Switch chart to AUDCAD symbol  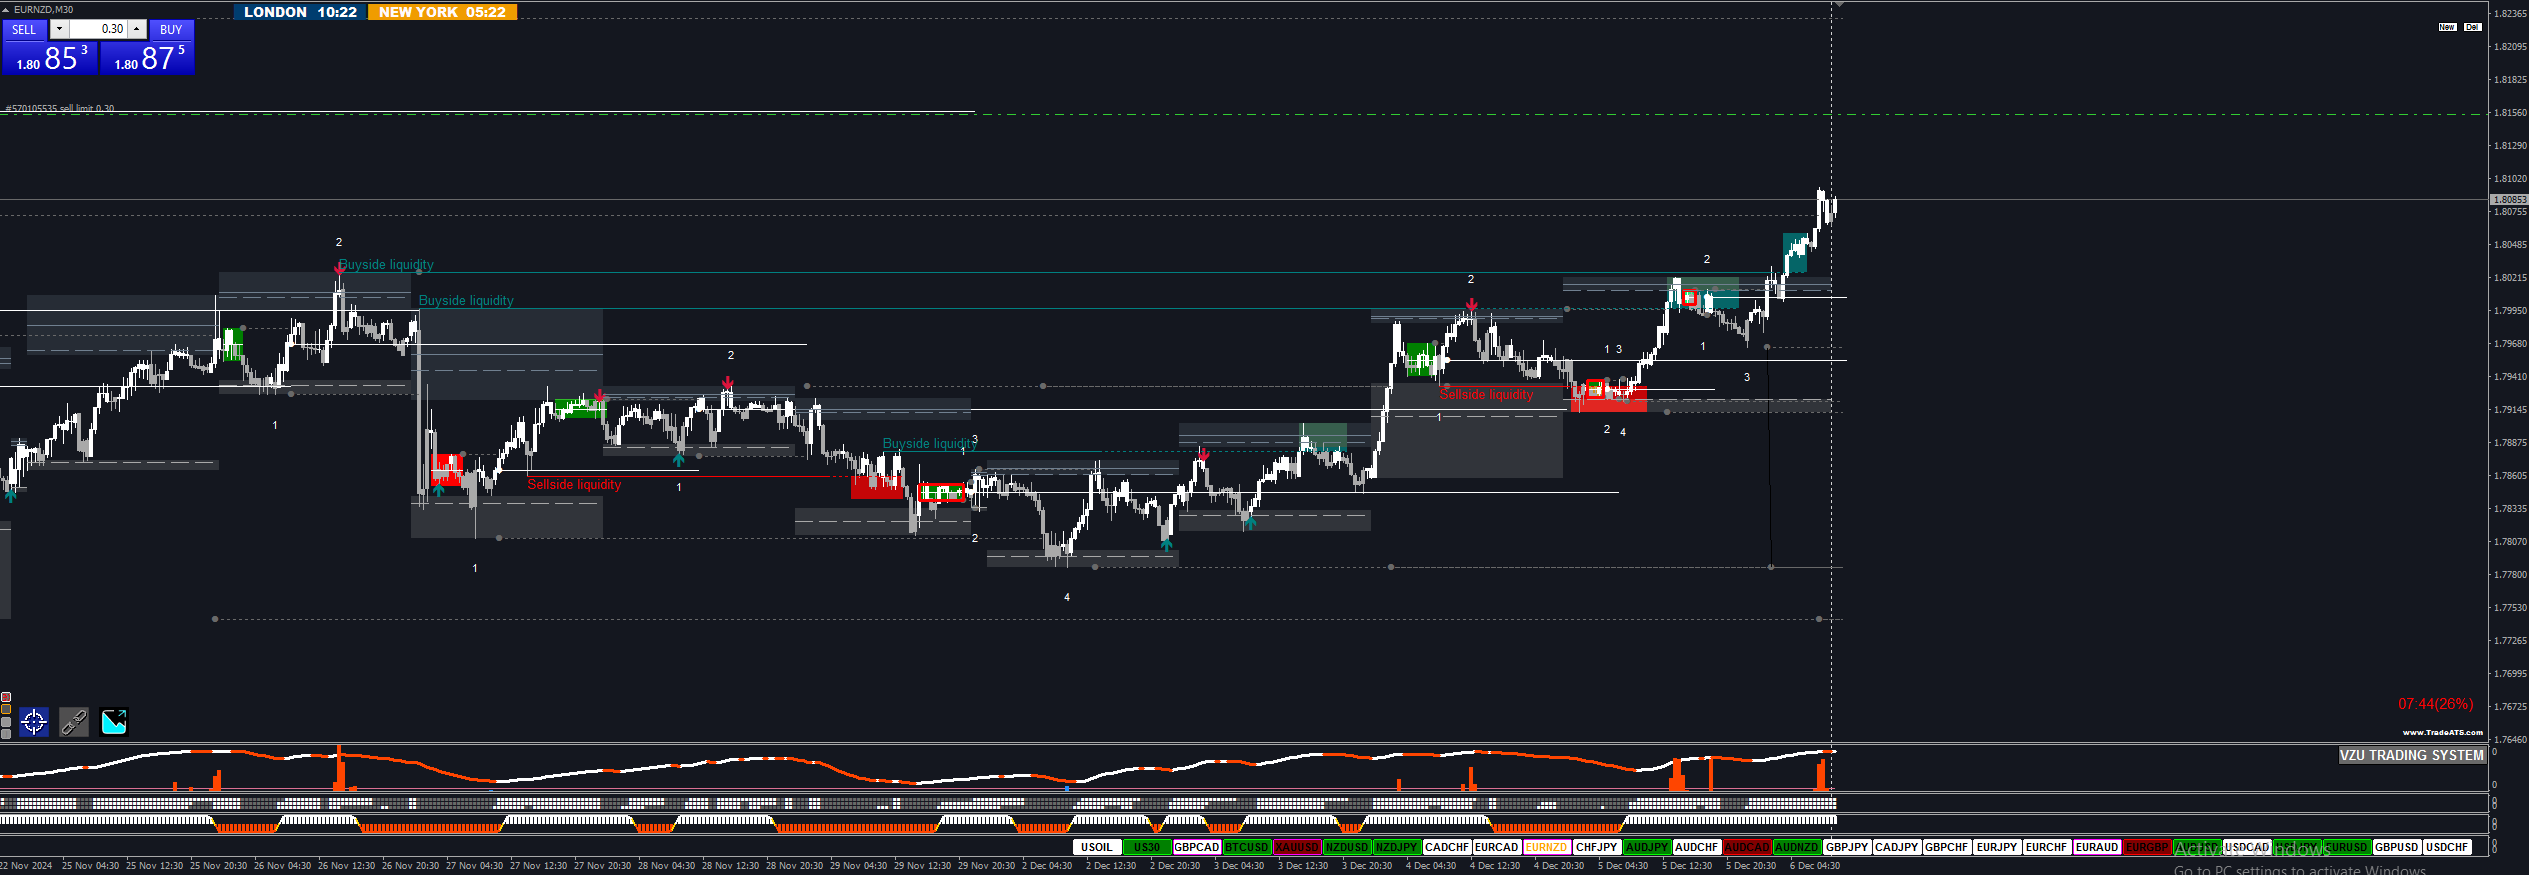coord(1747,847)
